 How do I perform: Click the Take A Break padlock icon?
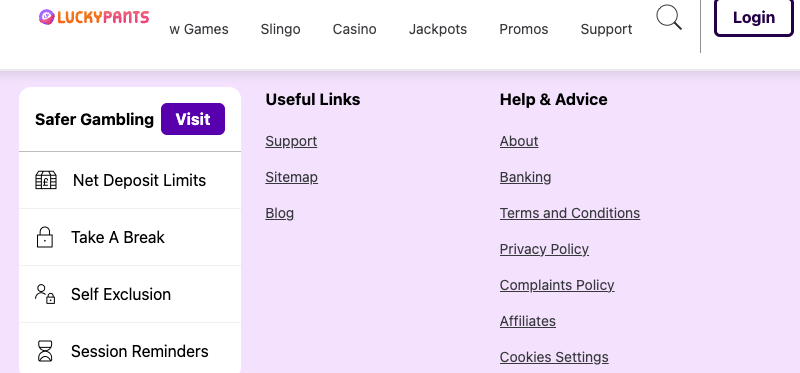click(x=45, y=237)
